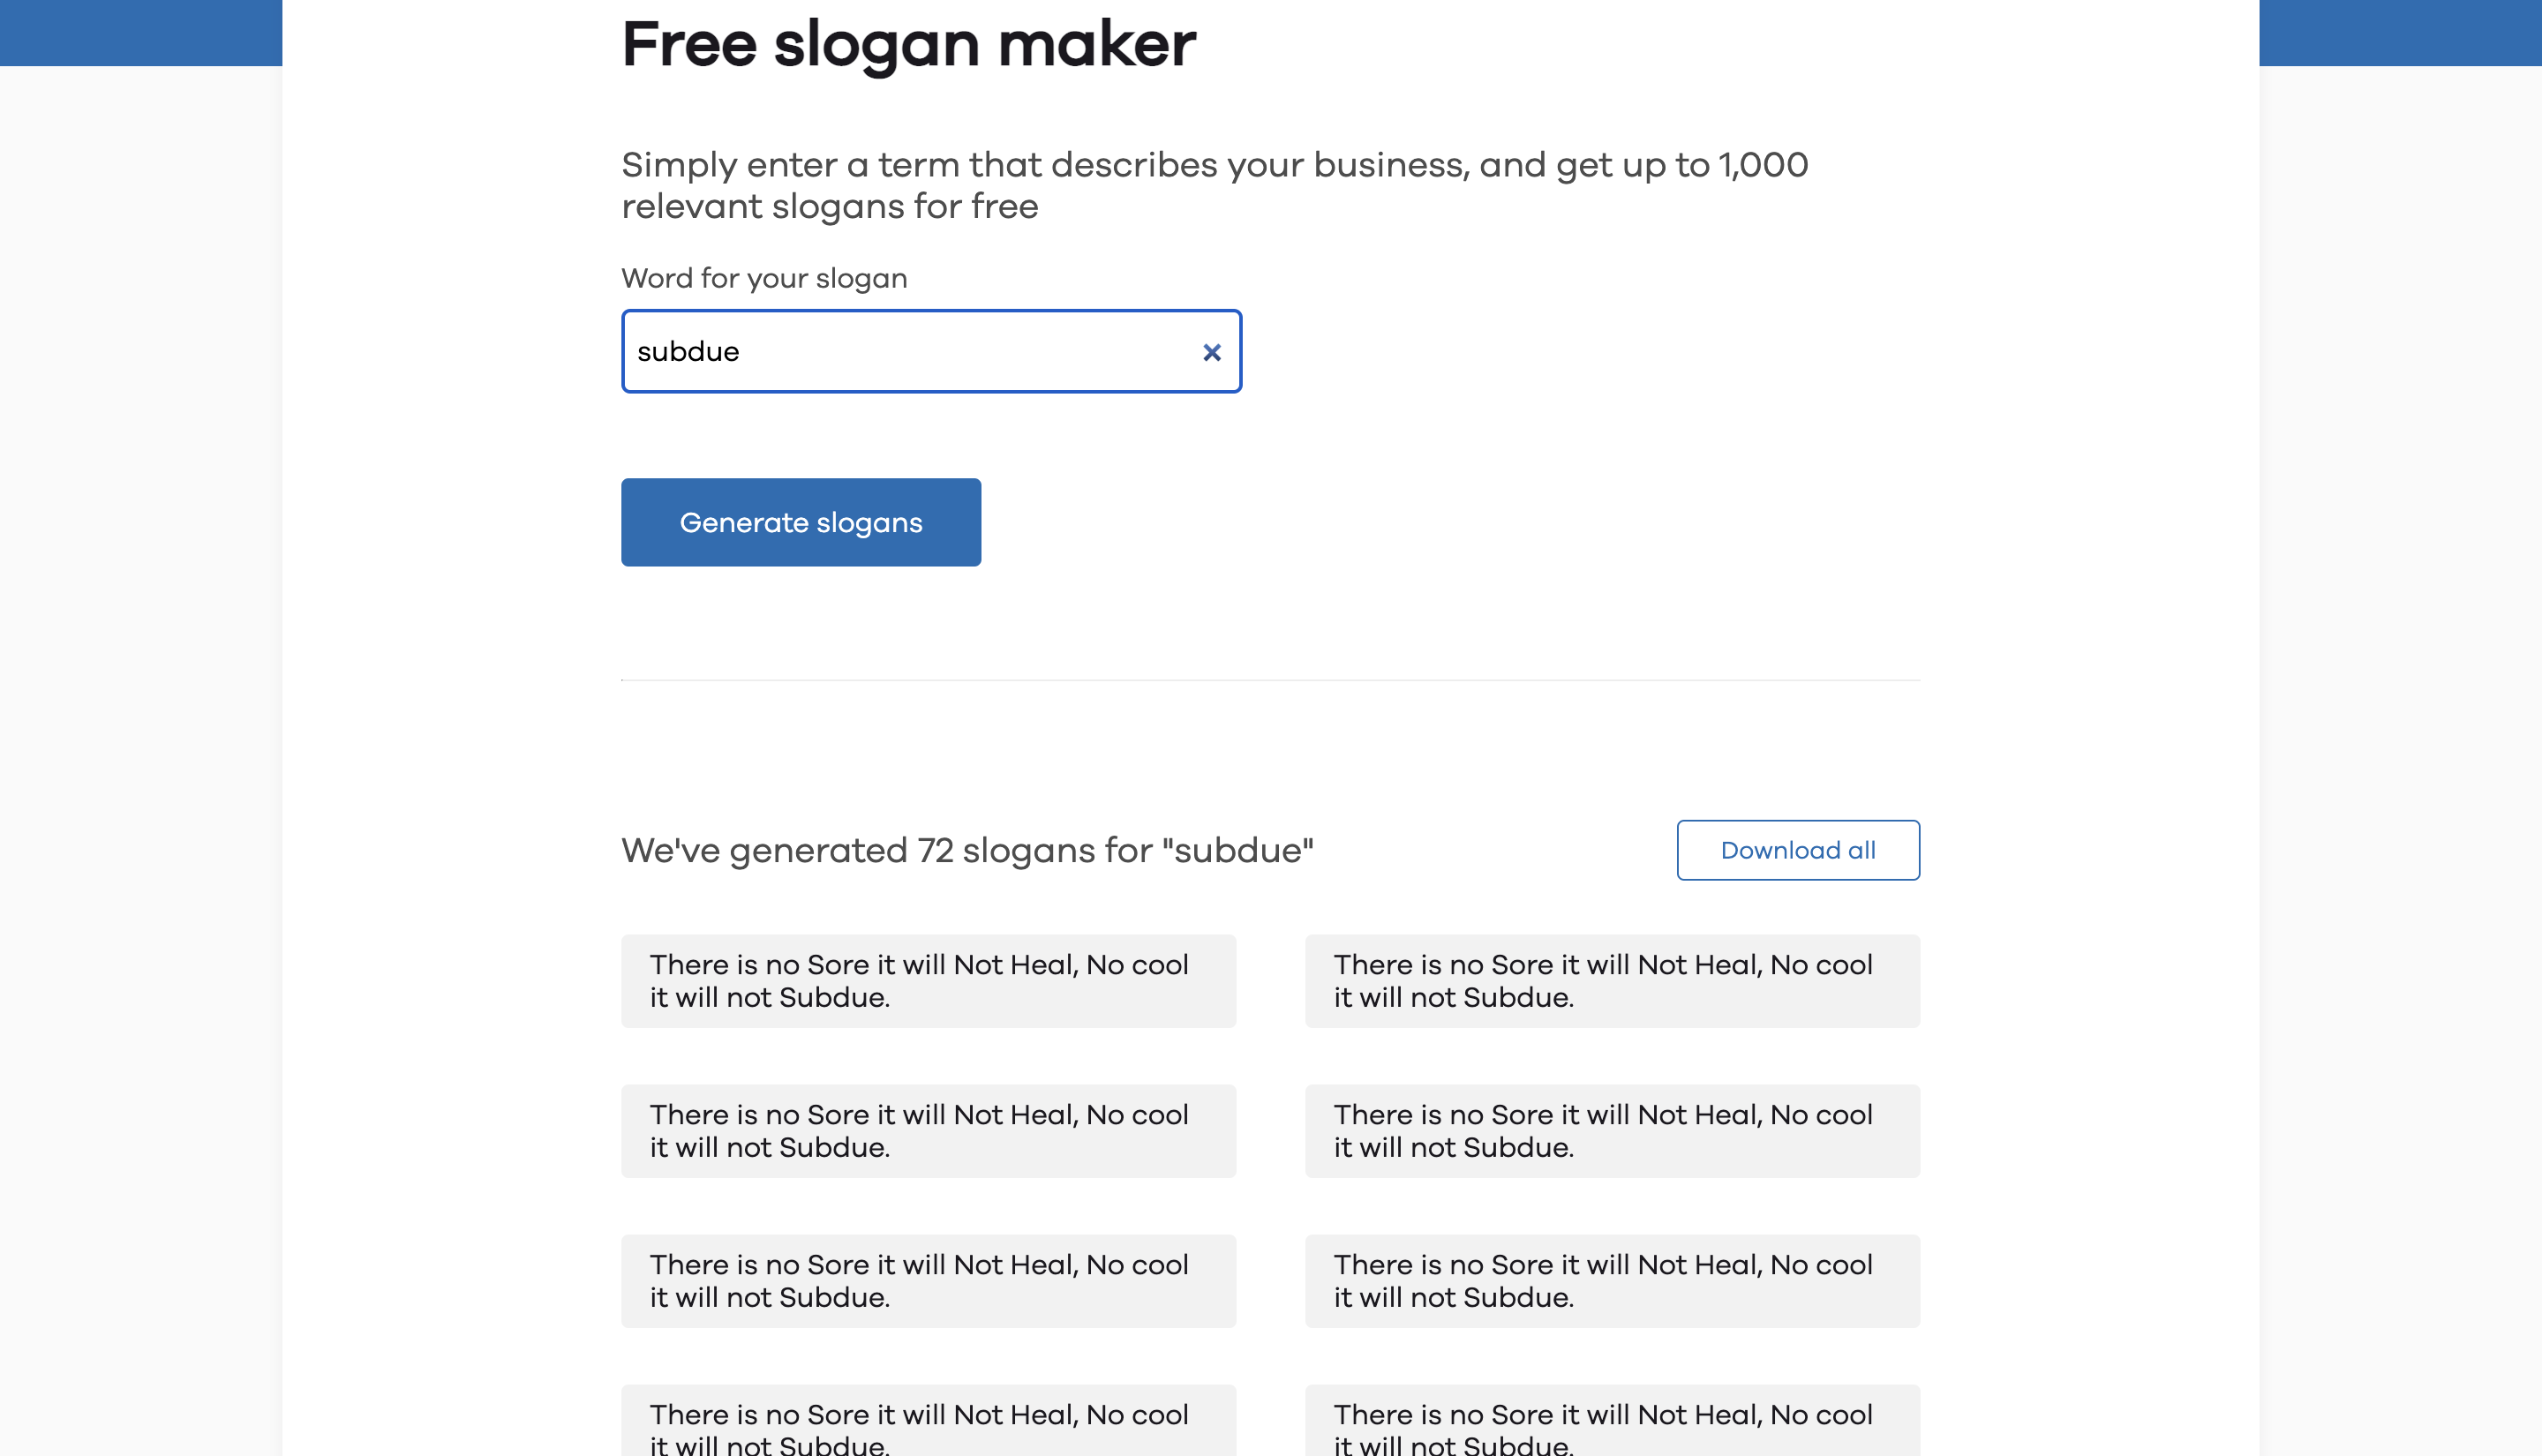Copy the first slogan in the right column
Viewport: 2542px width, 1456px height.
pos(1612,980)
